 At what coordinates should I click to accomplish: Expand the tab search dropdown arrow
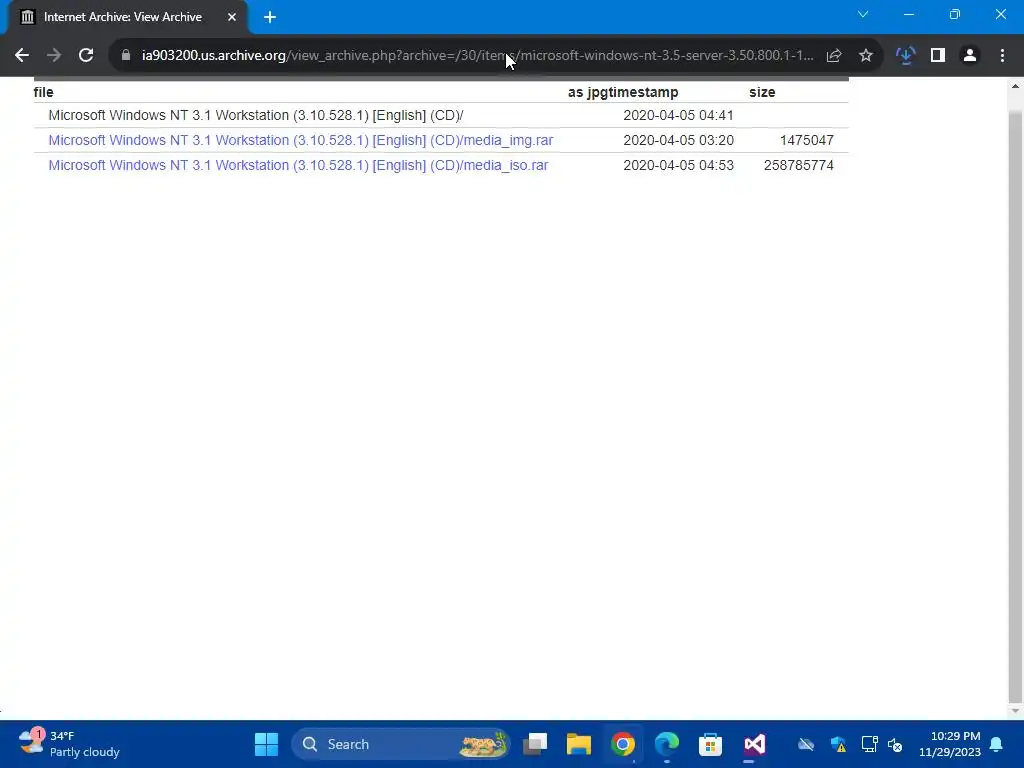click(x=863, y=14)
